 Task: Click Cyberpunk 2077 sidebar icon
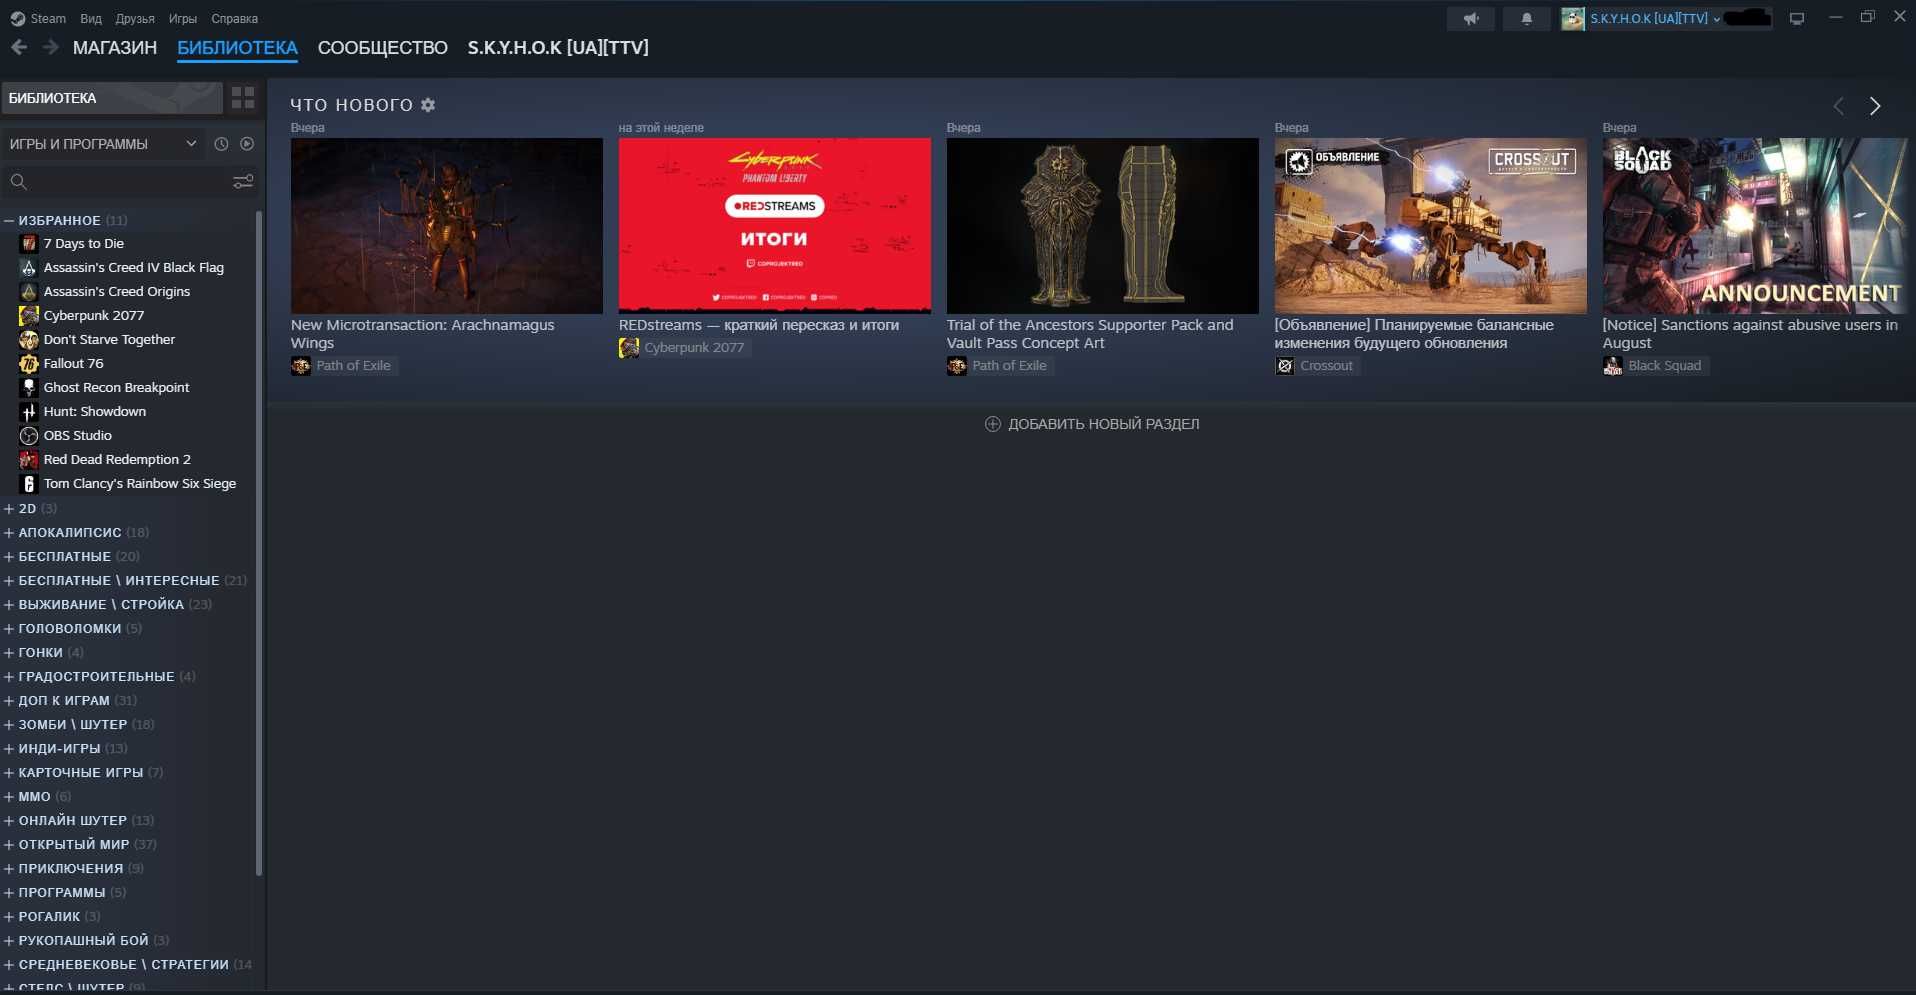[29, 315]
